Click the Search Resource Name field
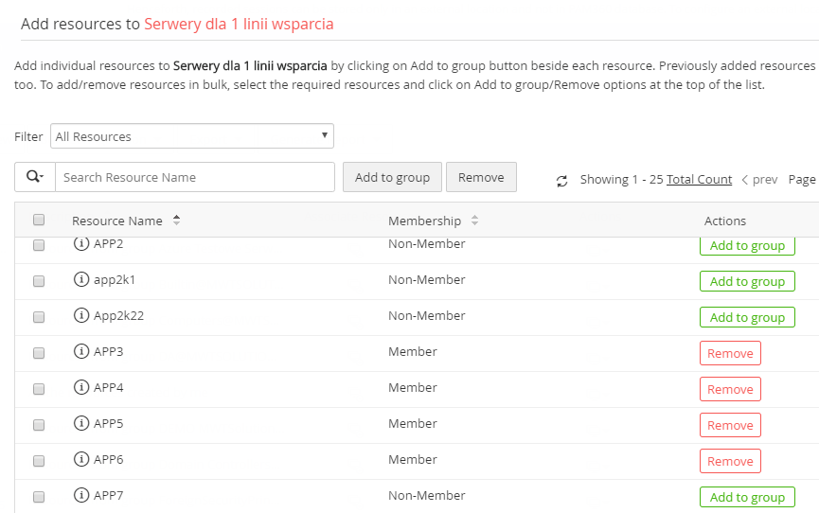Screen dimensions: 819x513 pos(195,177)
